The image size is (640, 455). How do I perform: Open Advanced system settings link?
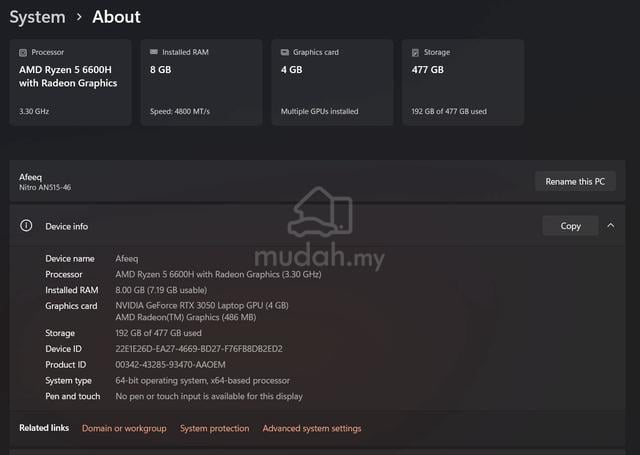(312, 428)
